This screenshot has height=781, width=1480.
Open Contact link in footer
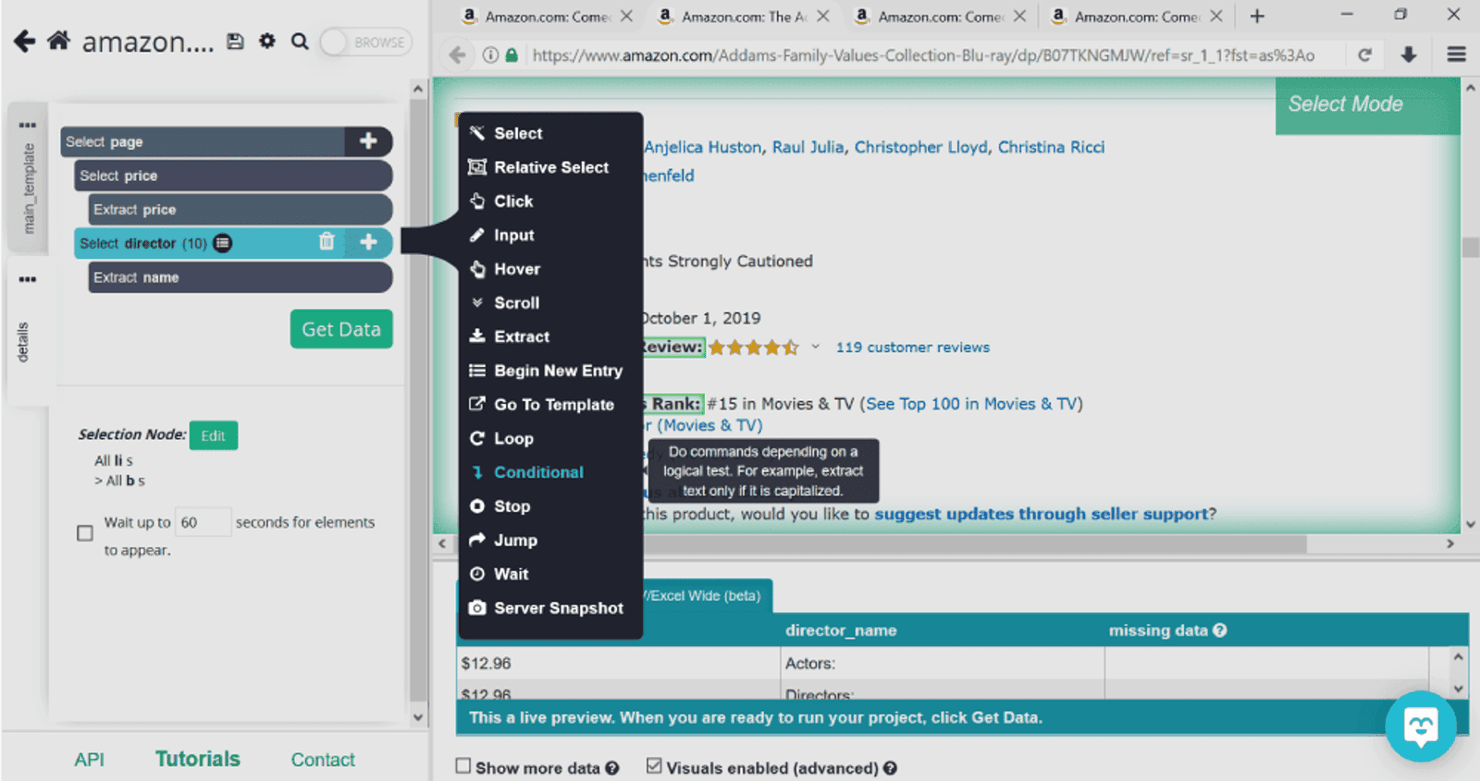[x=323, y=760]
